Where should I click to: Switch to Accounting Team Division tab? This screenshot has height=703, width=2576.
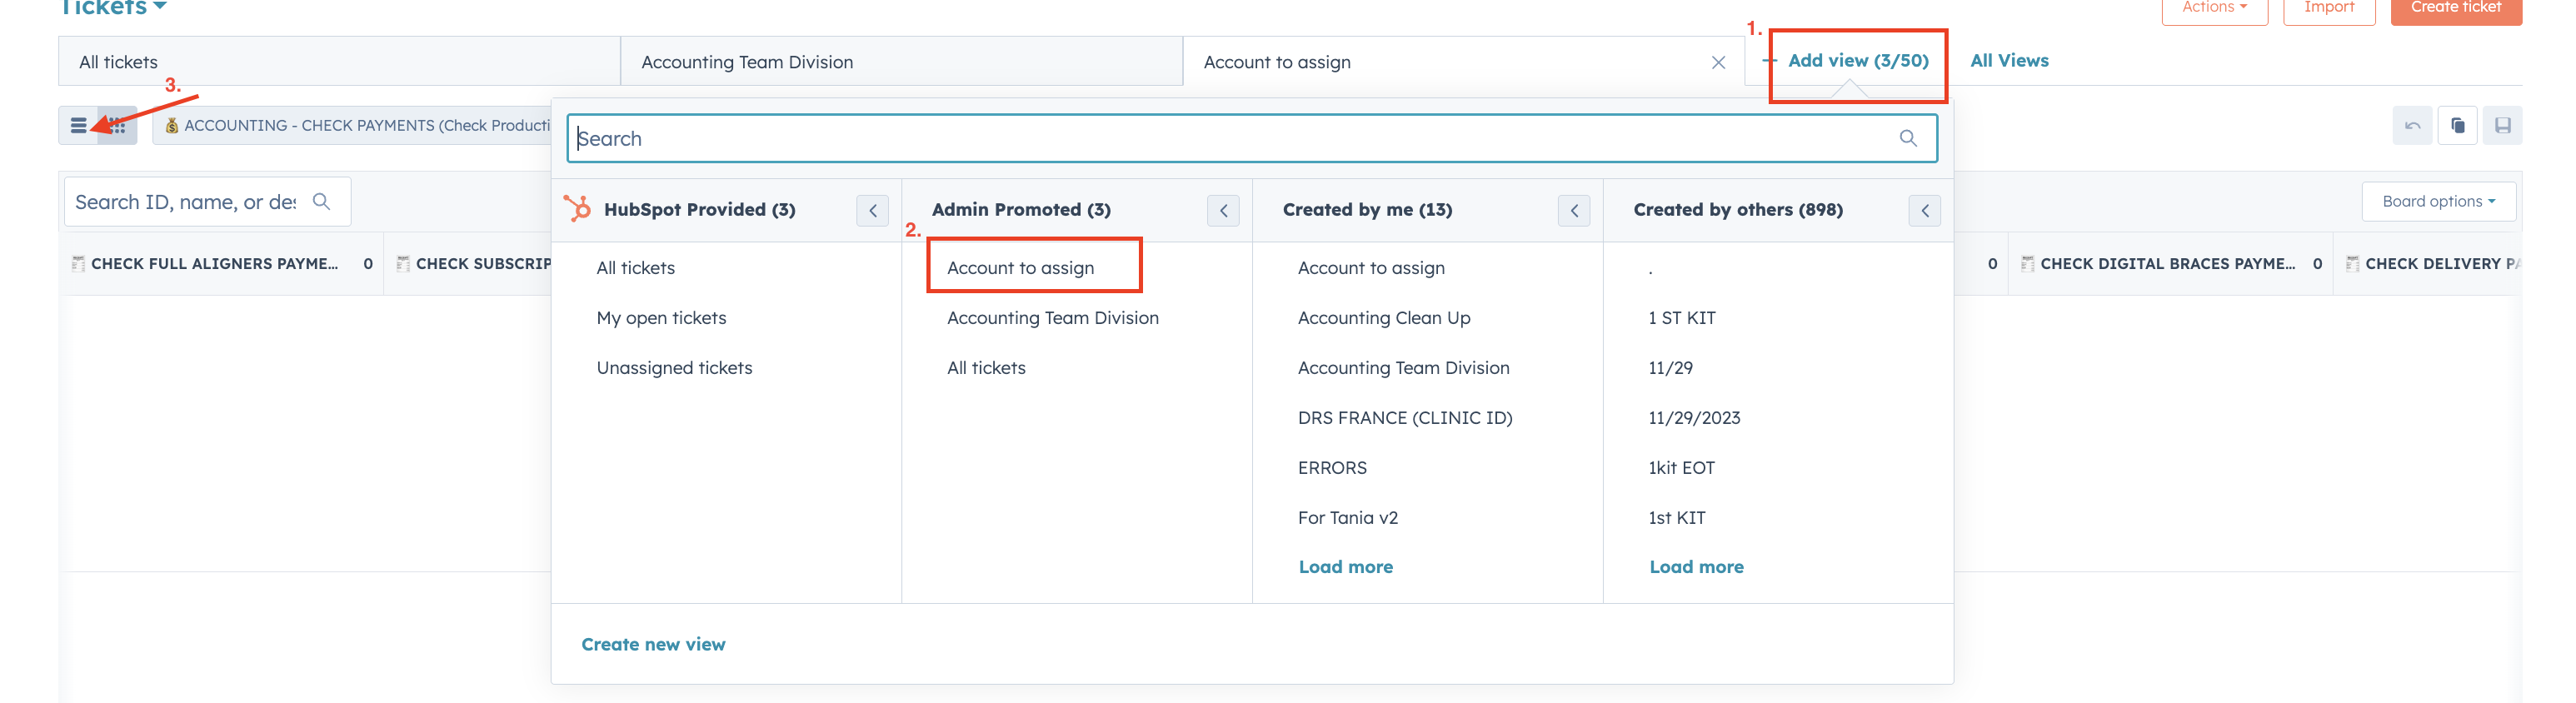click(747, 62)
